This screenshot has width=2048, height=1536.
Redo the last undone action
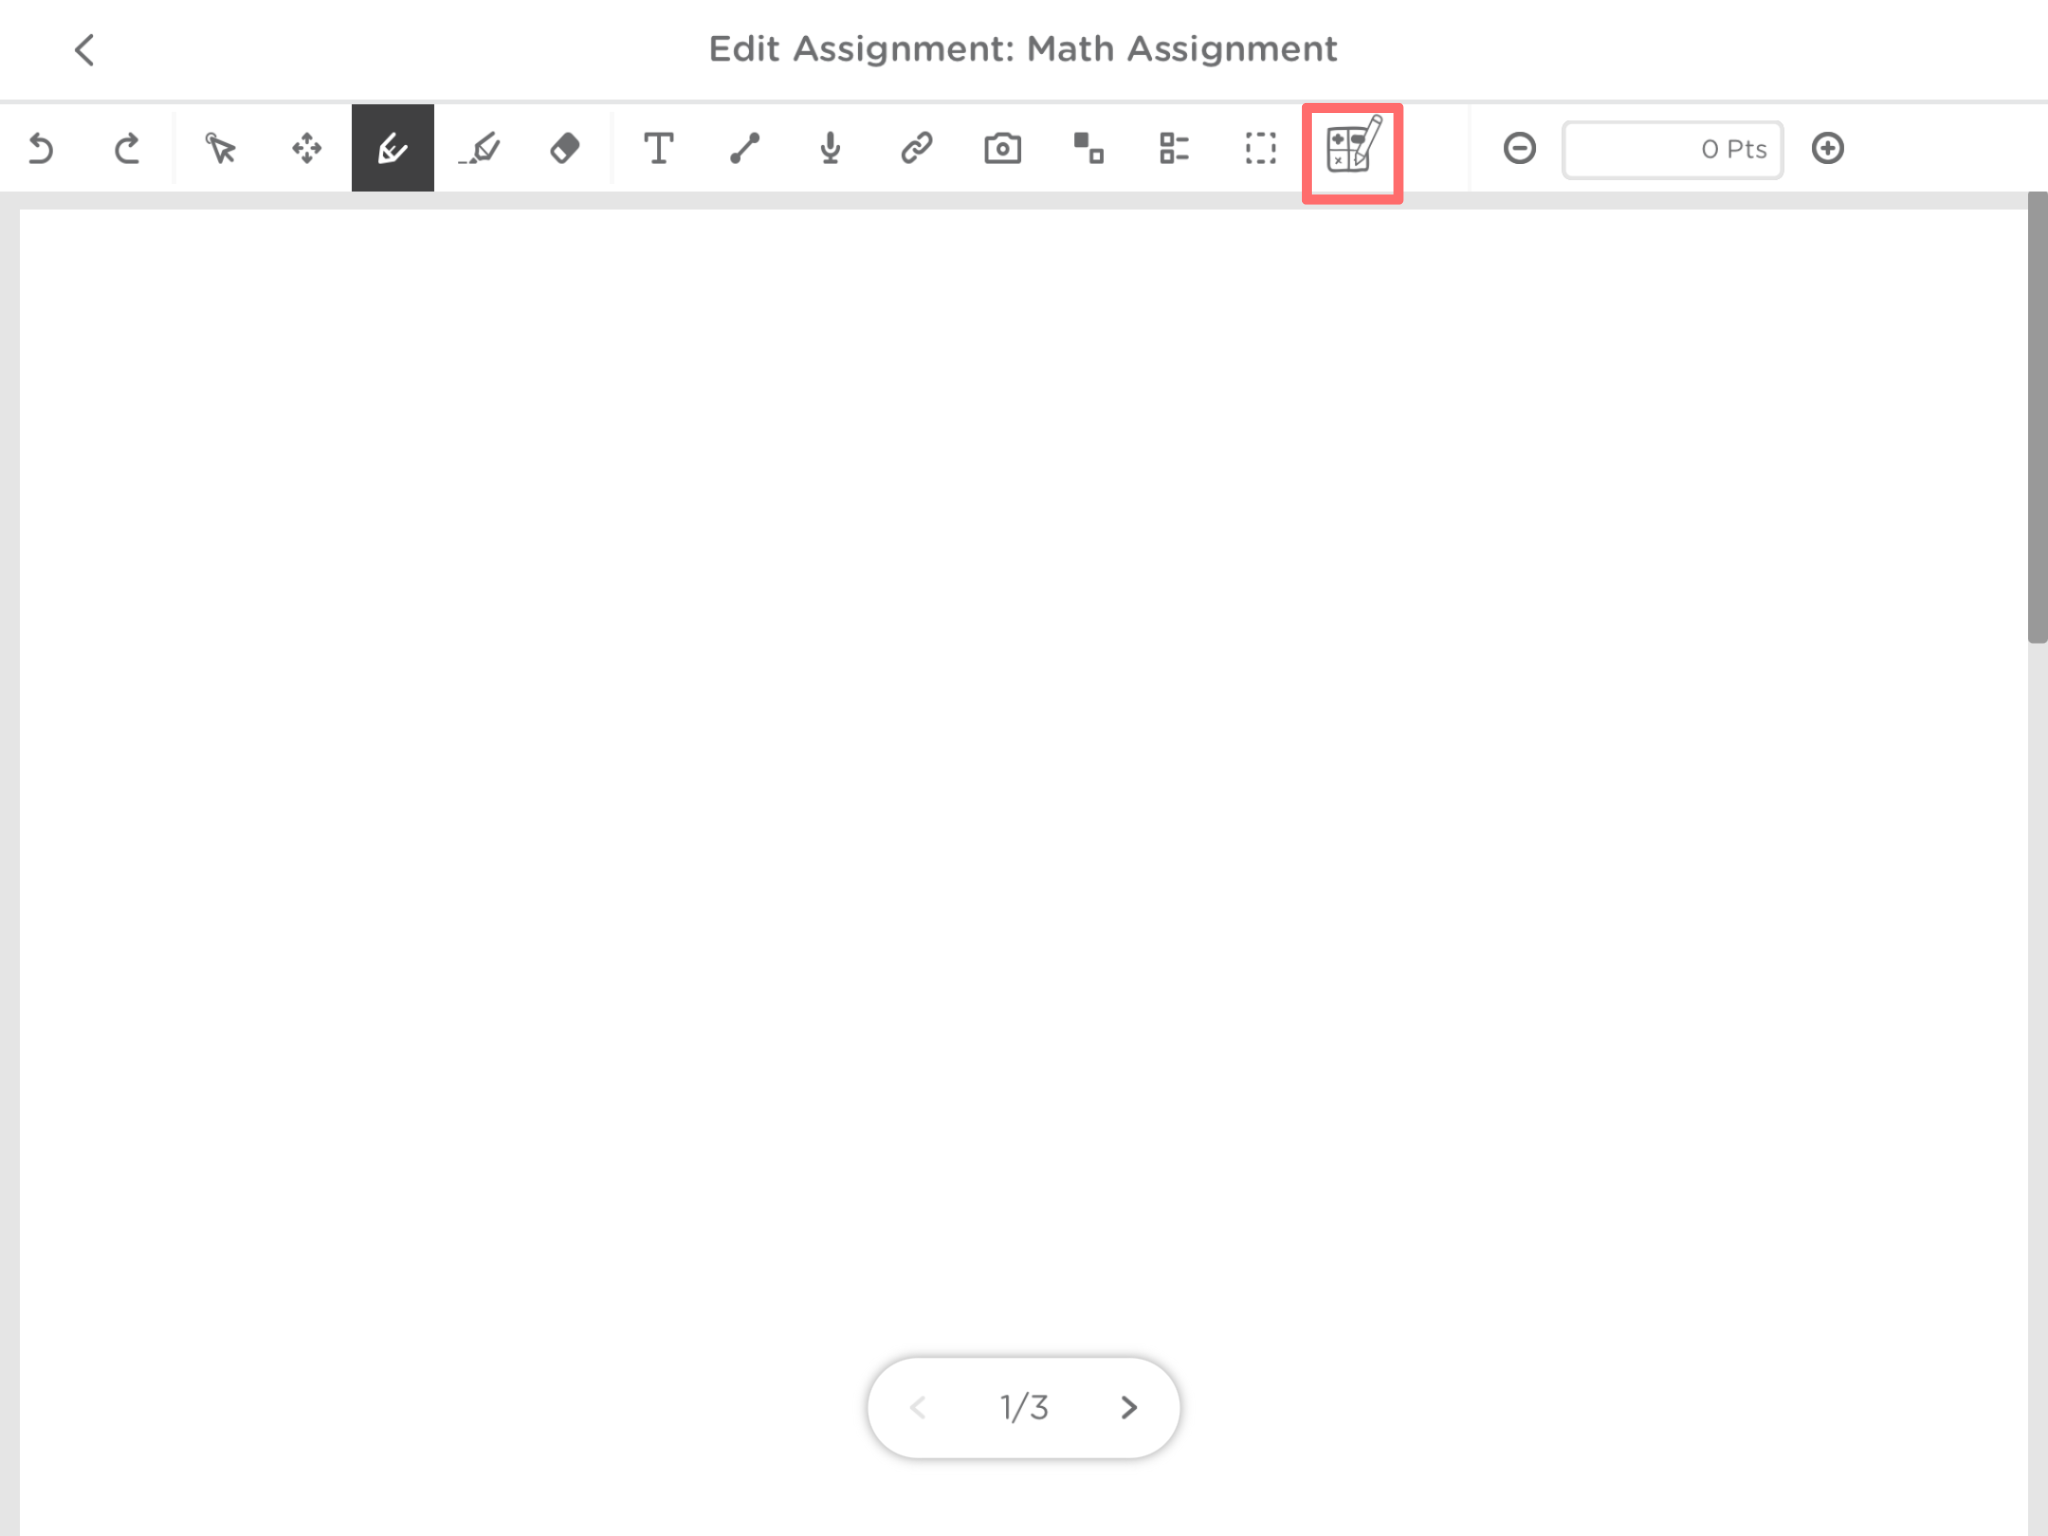tap(127, 148)
